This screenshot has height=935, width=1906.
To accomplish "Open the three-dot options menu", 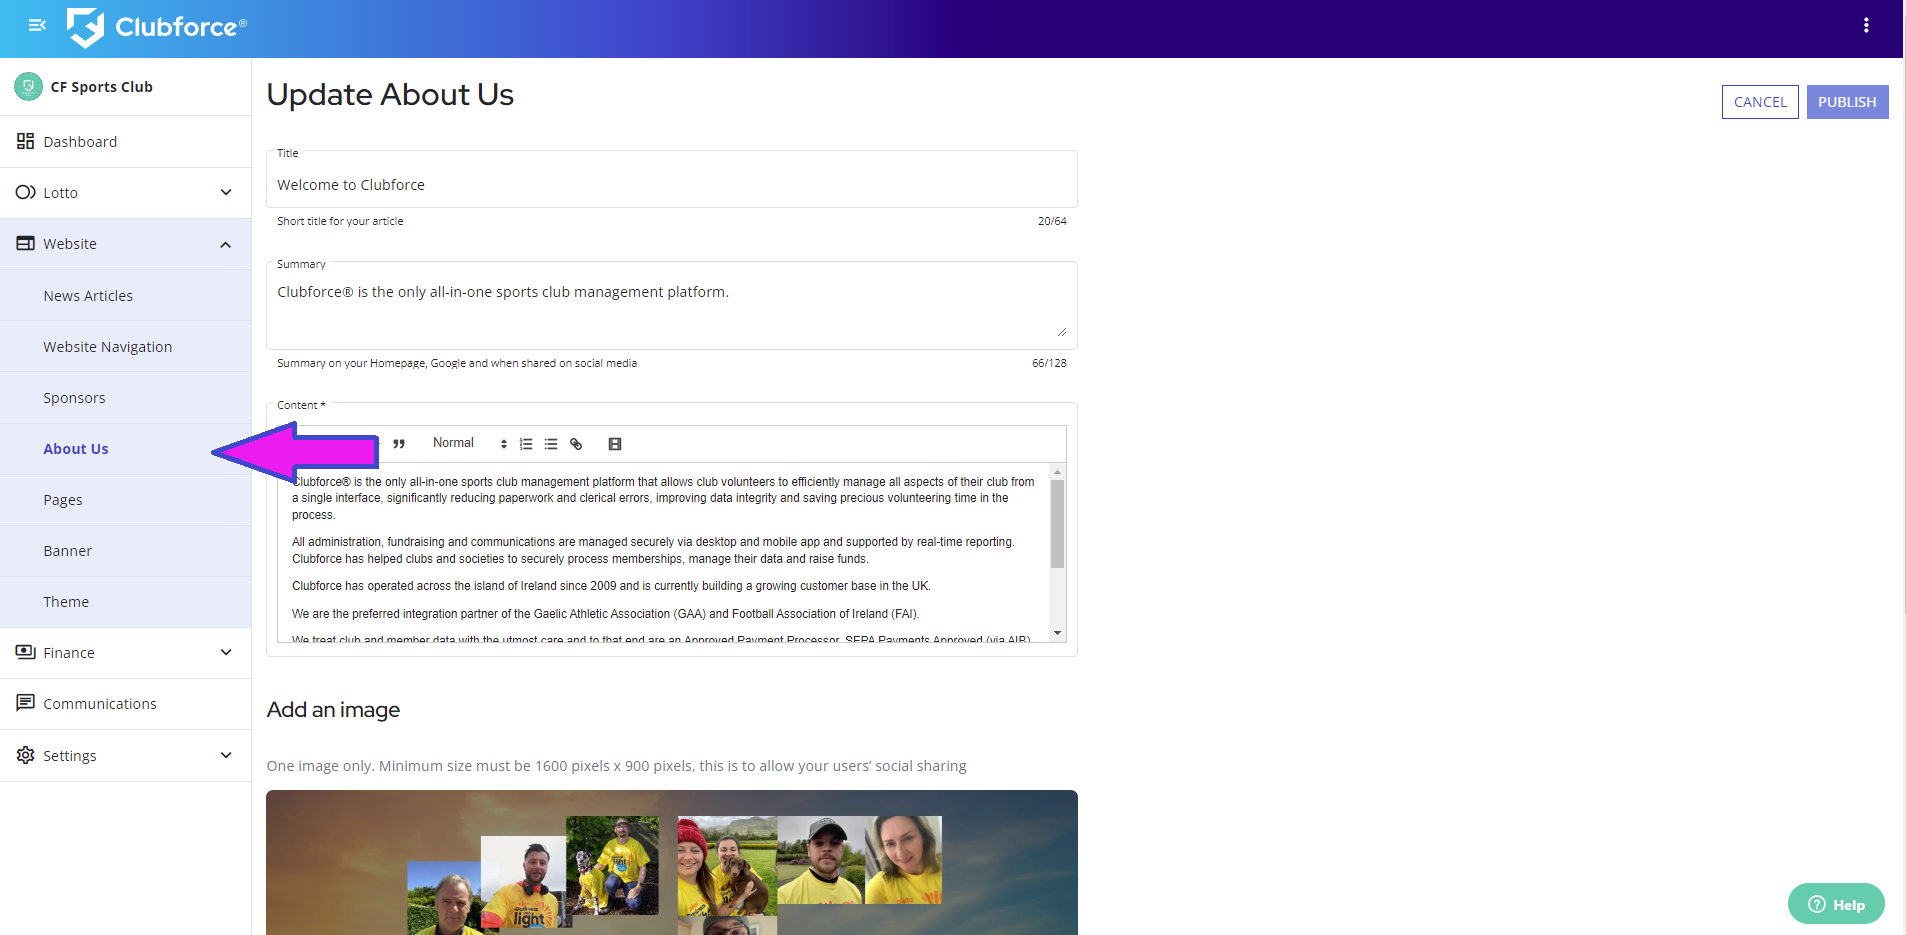I will click(x=1866, y=26).
